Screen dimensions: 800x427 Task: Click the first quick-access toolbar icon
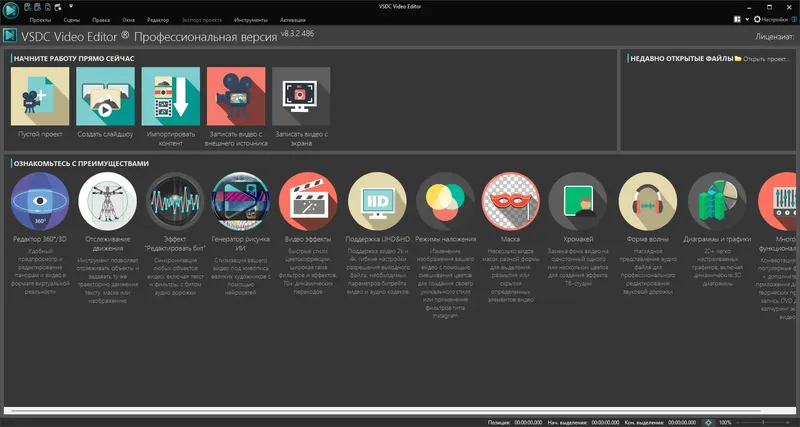pyautogui.click(x=28, y=7)
